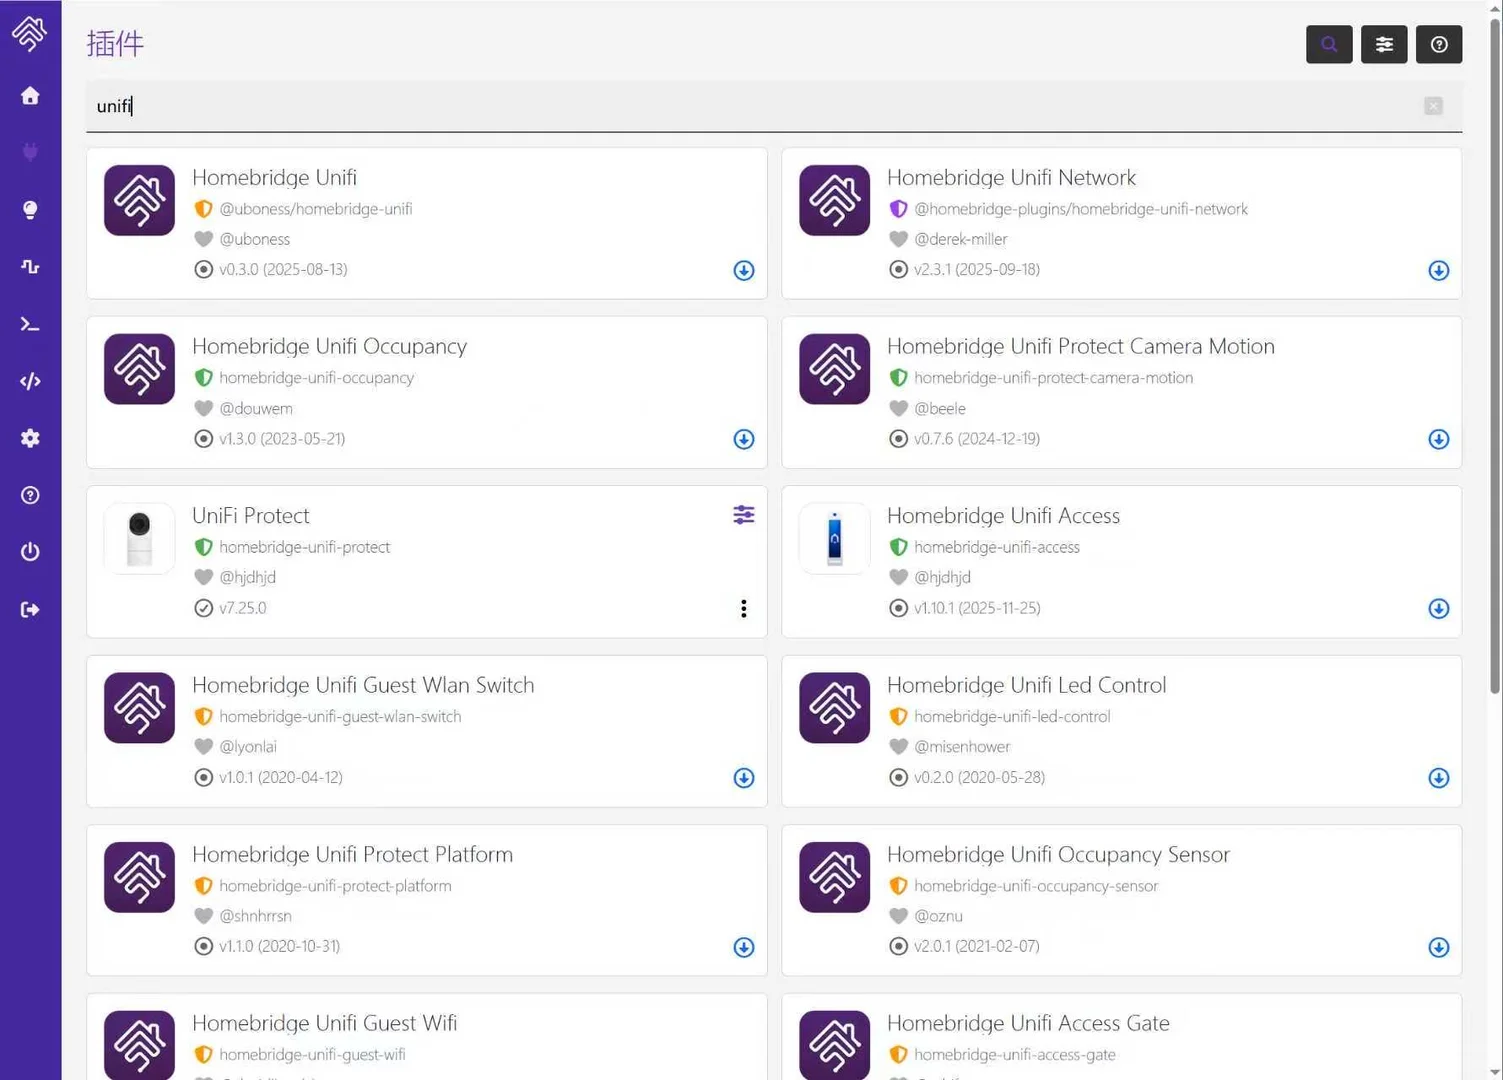The height and width of the screenshot is (1080, 1503).
Task: Open homebridge-unifi-protect-platform package link
Action: pos(335,886)
